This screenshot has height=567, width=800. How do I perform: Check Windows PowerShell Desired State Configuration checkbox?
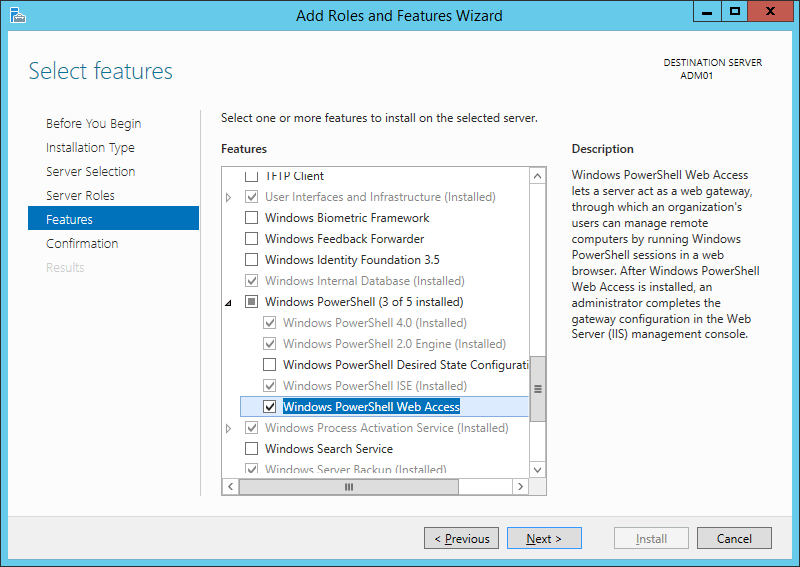point(269,365)
